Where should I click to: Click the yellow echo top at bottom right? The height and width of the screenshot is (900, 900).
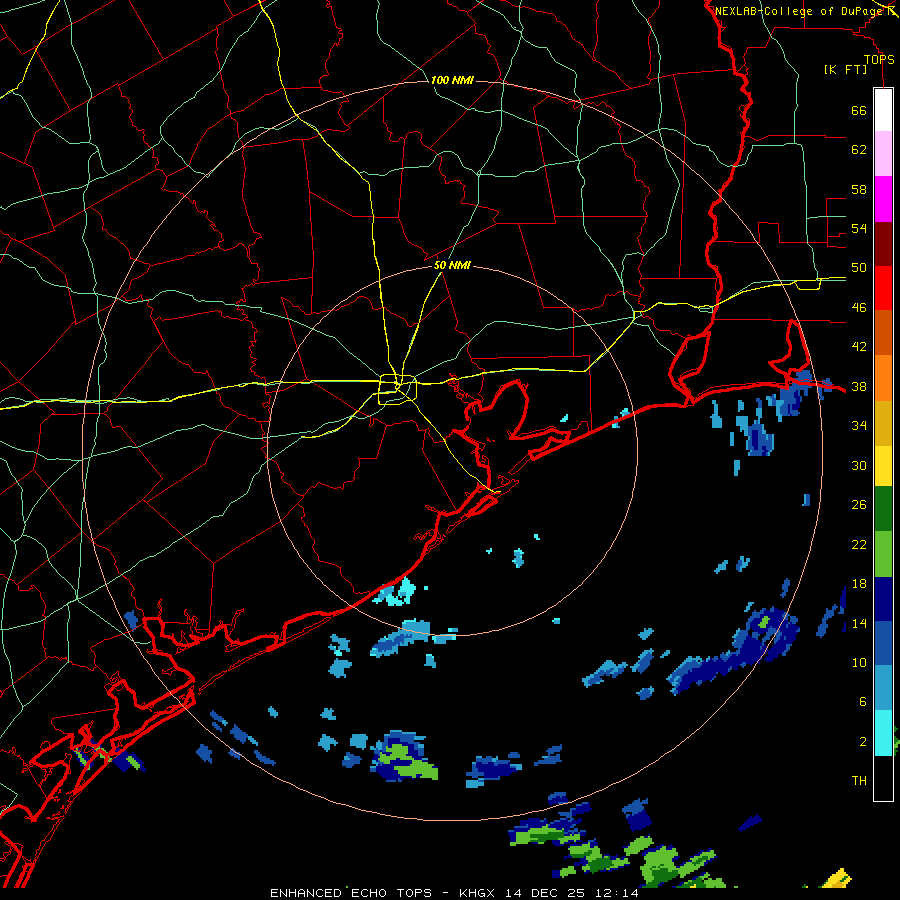point(837,879)
